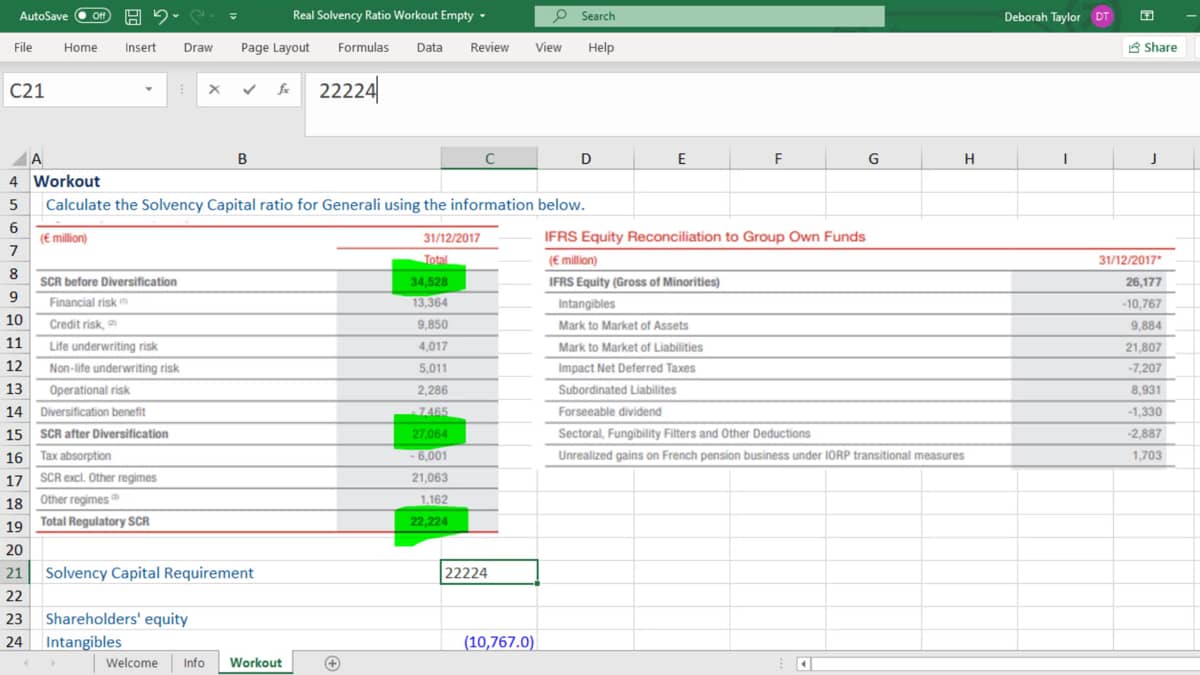This screenshot has width=1200, height=675.
Task: Switch to the Welcome sheet tab
Action: coord(131,663)
